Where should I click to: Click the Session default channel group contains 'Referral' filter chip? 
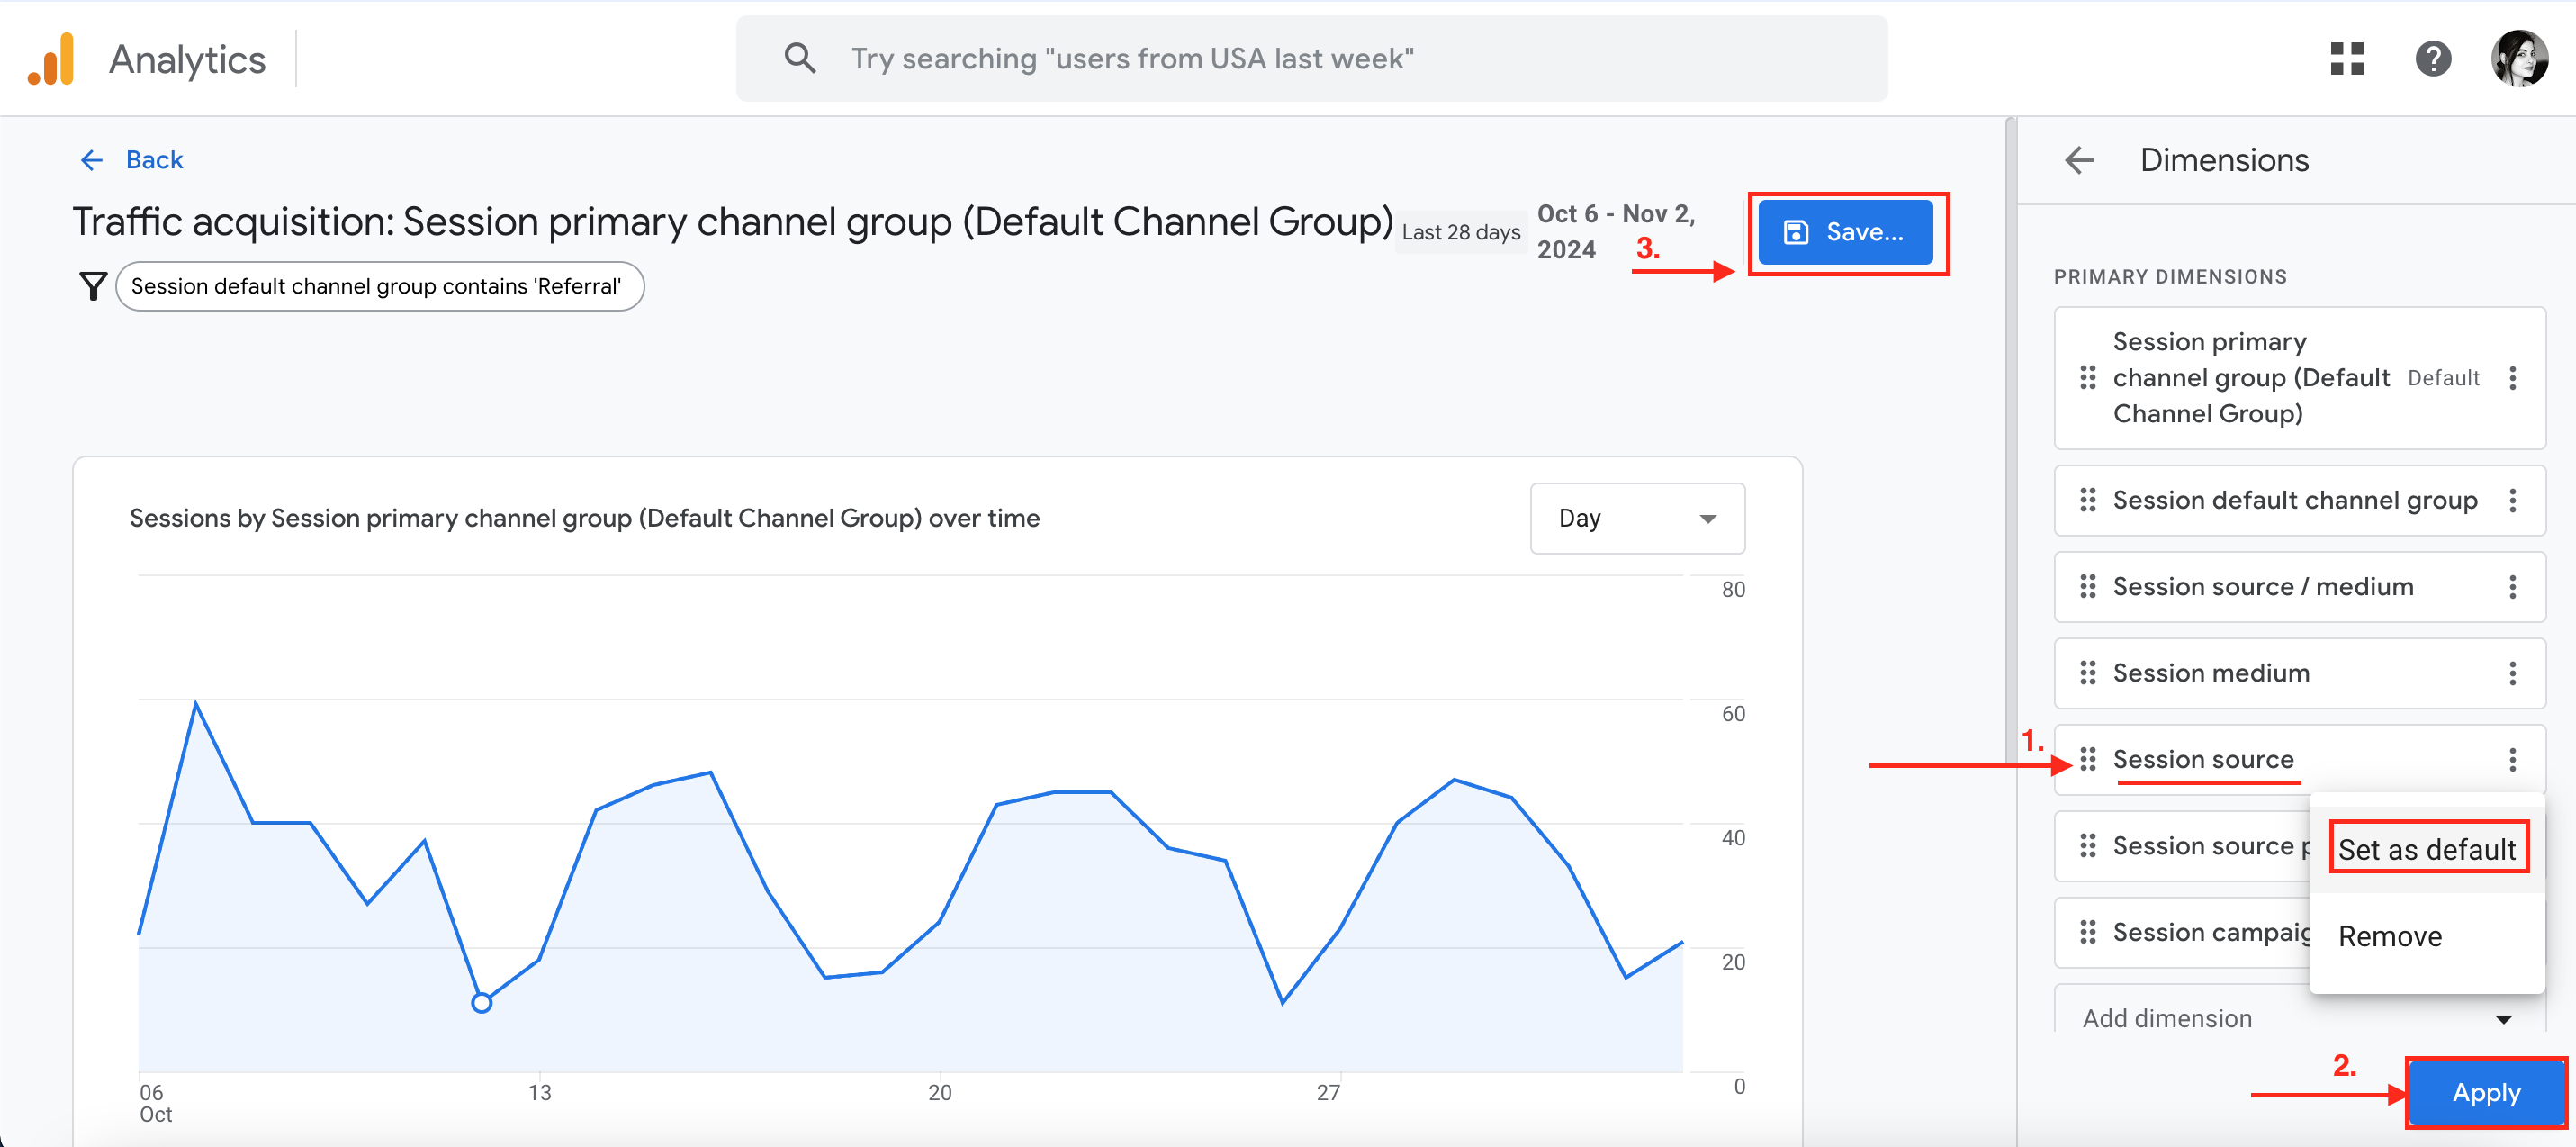coord(379,286)
